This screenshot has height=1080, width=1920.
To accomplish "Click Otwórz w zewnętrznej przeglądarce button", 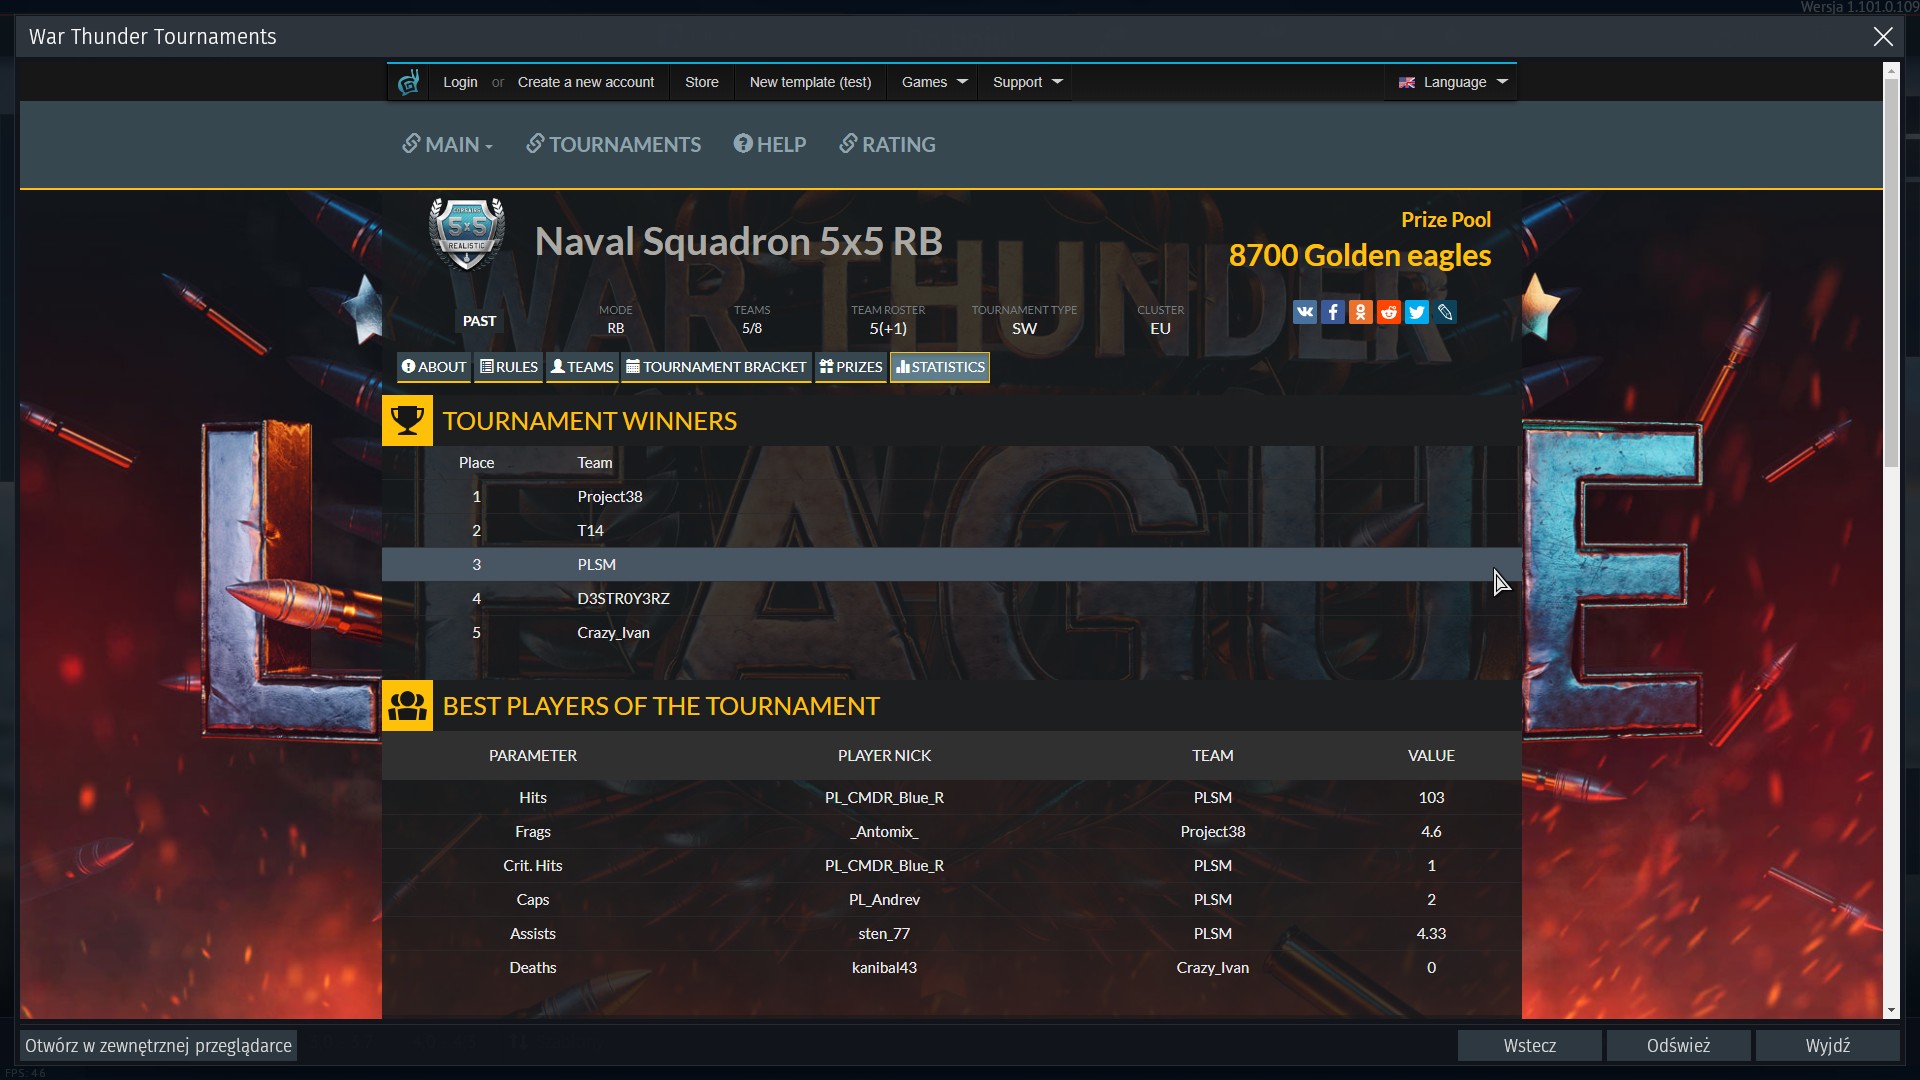I will pyautogui.click(x=158, y=1045).
